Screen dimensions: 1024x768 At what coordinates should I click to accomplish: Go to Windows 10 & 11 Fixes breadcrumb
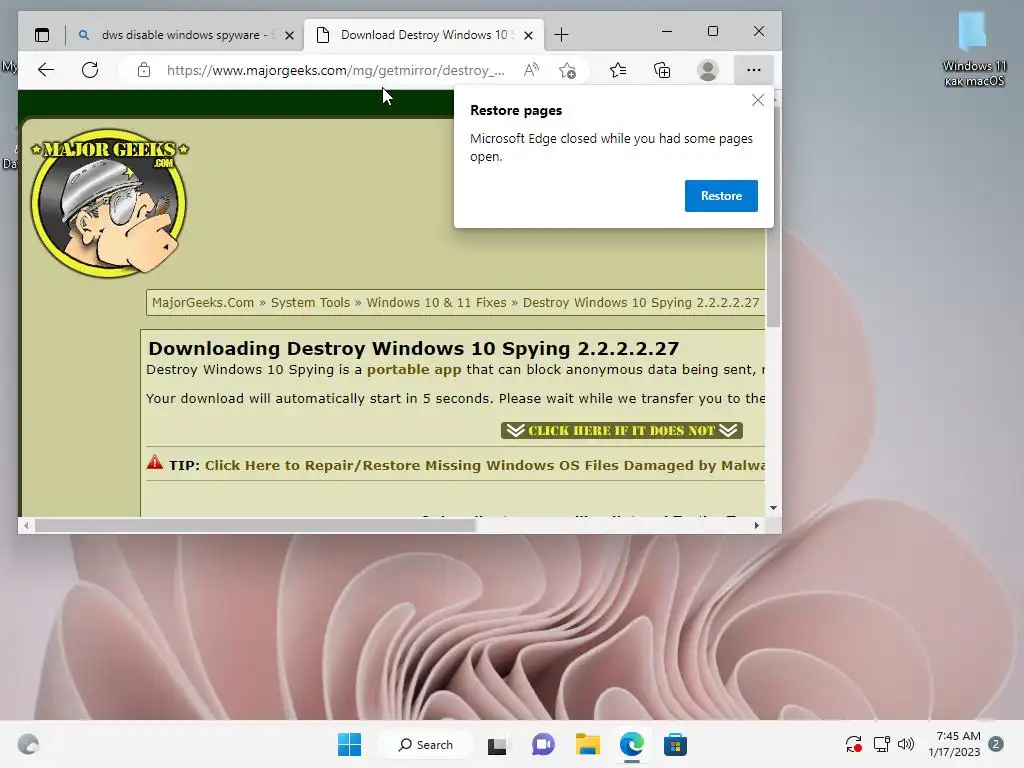(436, 302)
